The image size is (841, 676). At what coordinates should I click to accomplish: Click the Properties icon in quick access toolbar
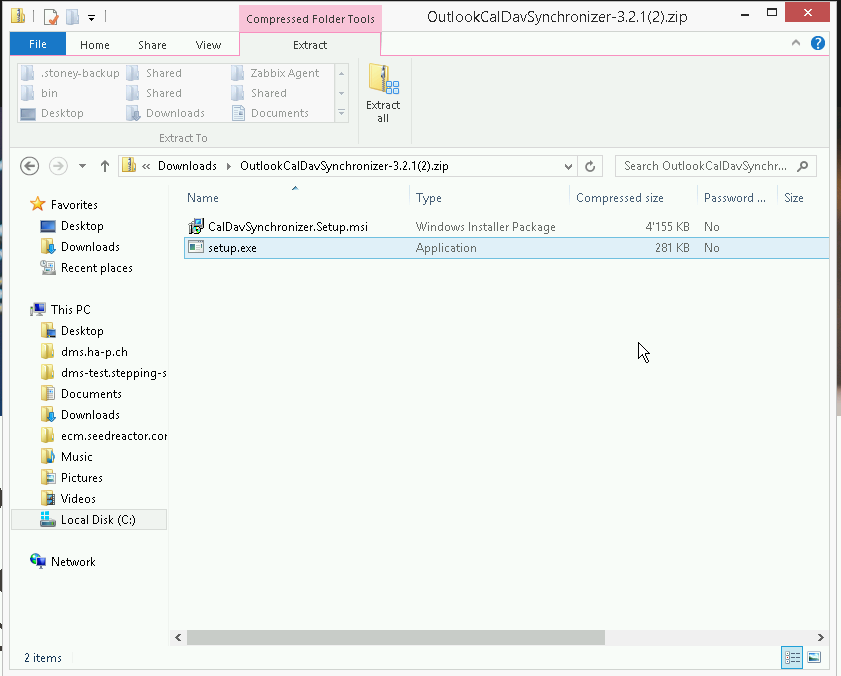pyautogui.click(x=50, y=17)
